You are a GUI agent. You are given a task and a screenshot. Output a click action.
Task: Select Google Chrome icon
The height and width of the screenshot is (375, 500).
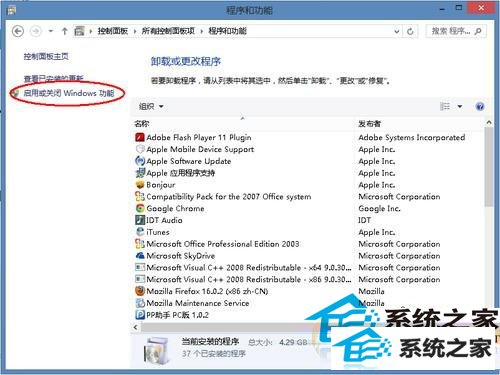coord(140,208)
